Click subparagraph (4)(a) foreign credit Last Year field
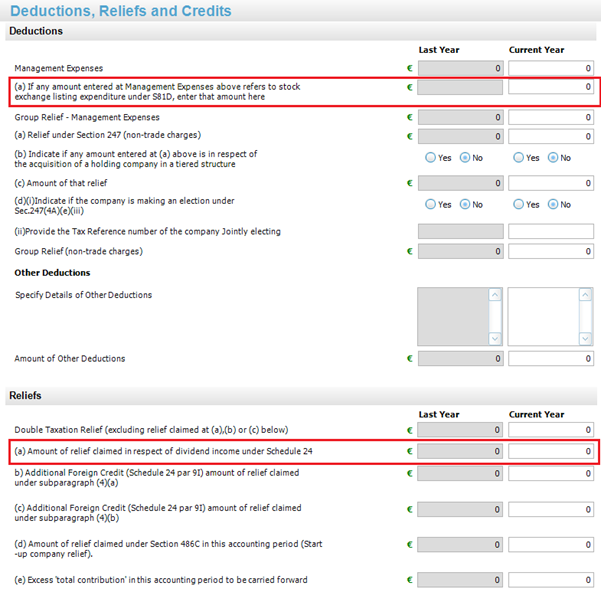 pos(460,473)
